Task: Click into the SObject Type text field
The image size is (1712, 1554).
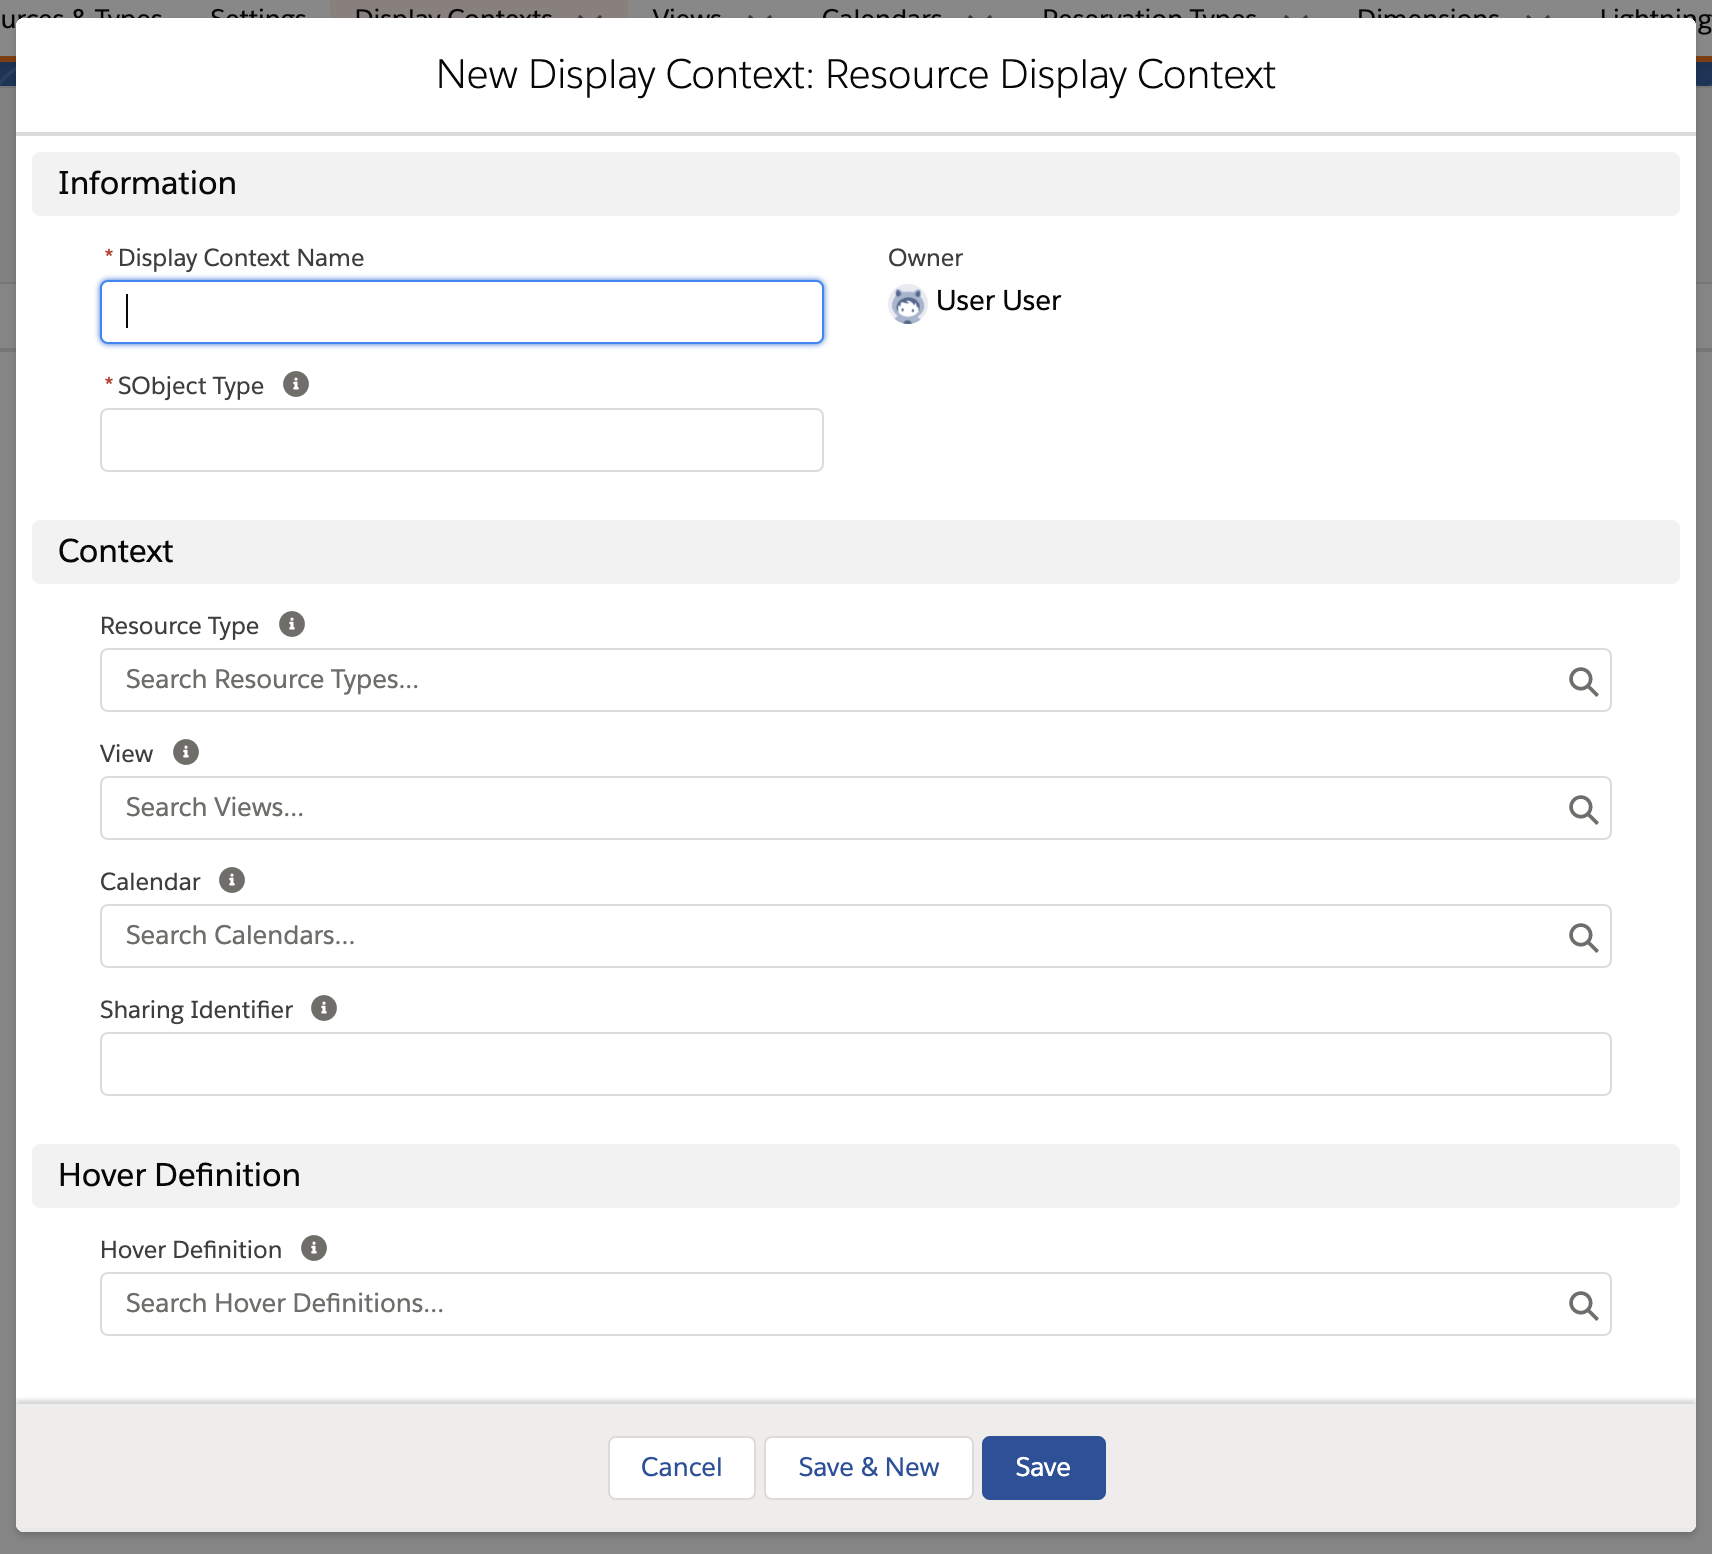Action: pyautogui.click(x=462, y=440)
